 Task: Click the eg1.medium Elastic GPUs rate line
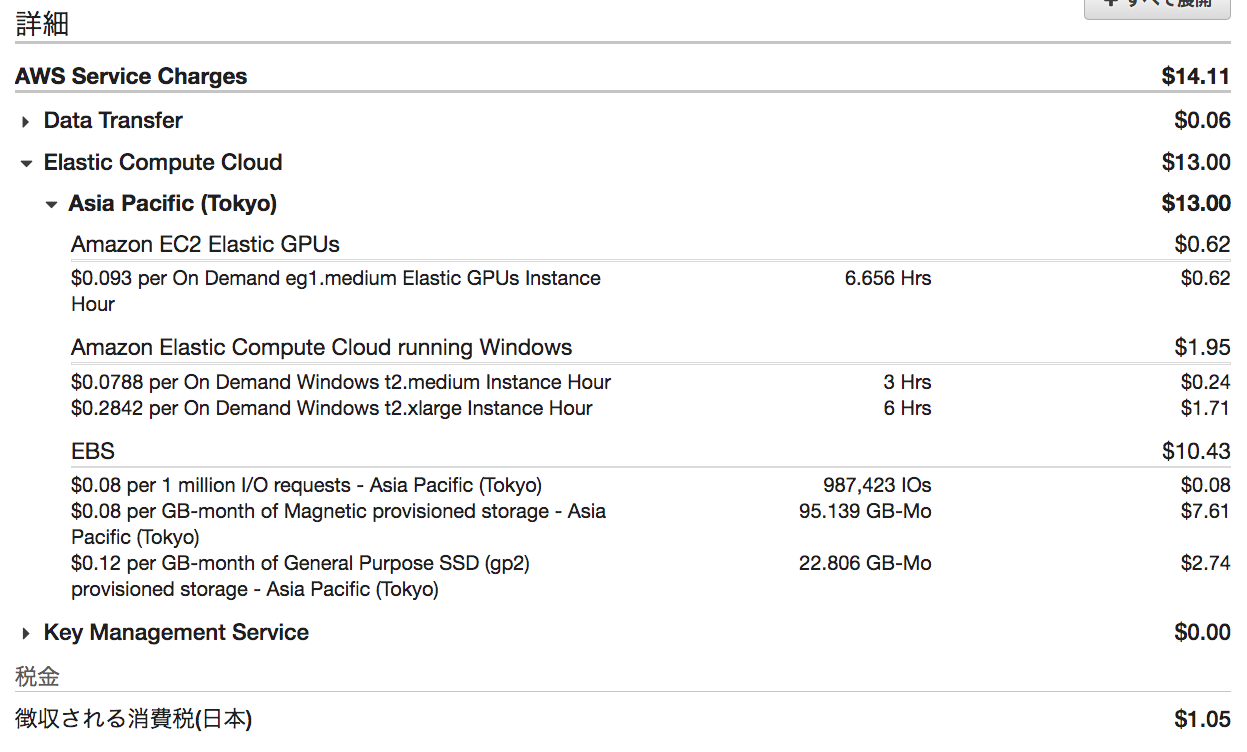(336, 291)
